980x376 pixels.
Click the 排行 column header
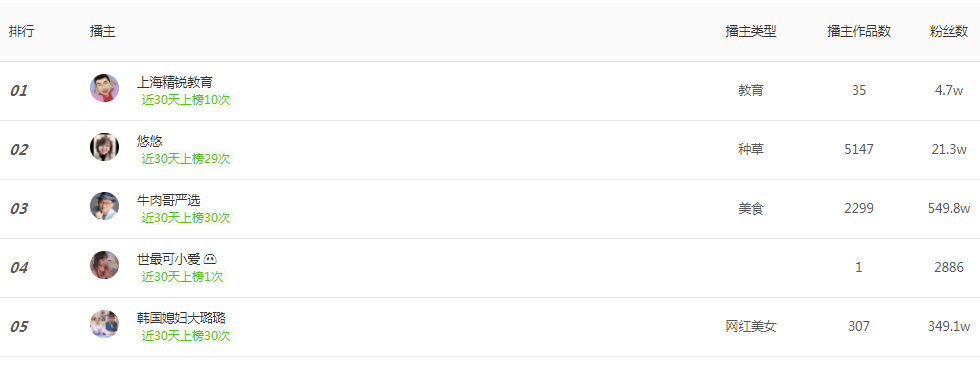[22, 32]
